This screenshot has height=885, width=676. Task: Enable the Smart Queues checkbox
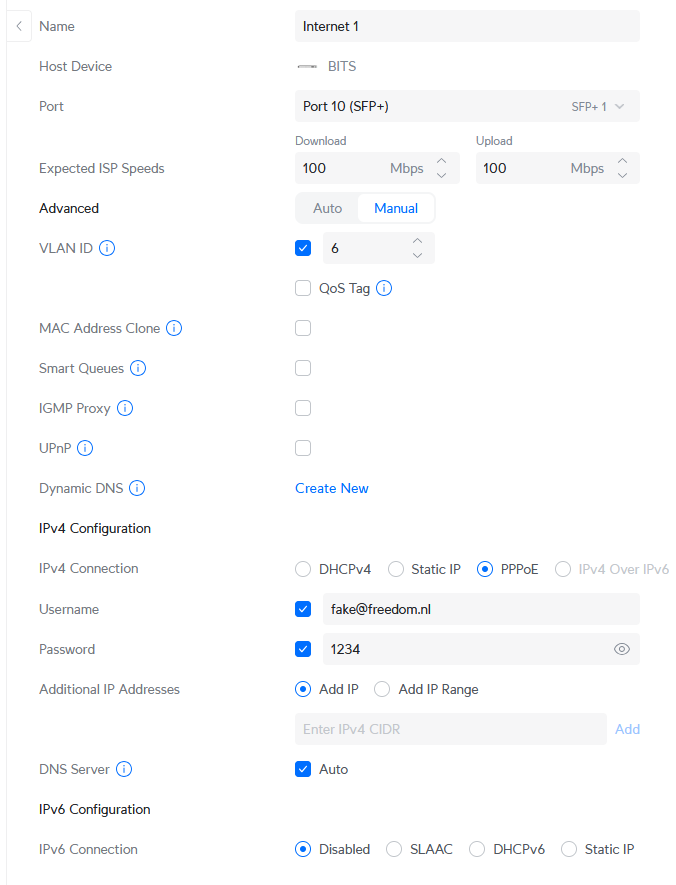point(303,368)
